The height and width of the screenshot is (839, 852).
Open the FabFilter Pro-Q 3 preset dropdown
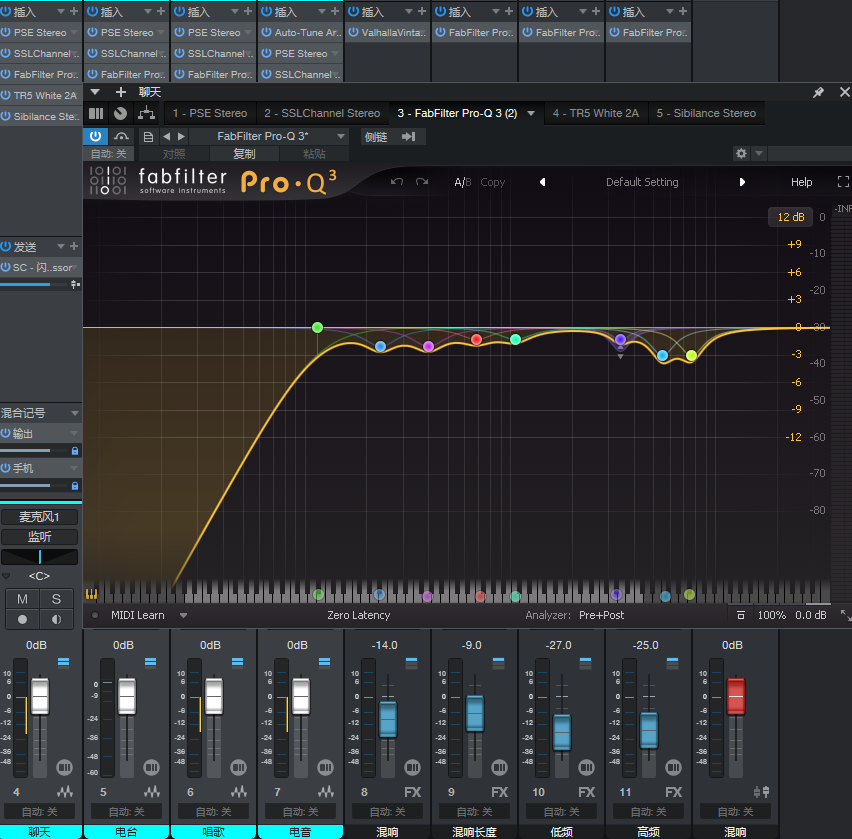341,136
